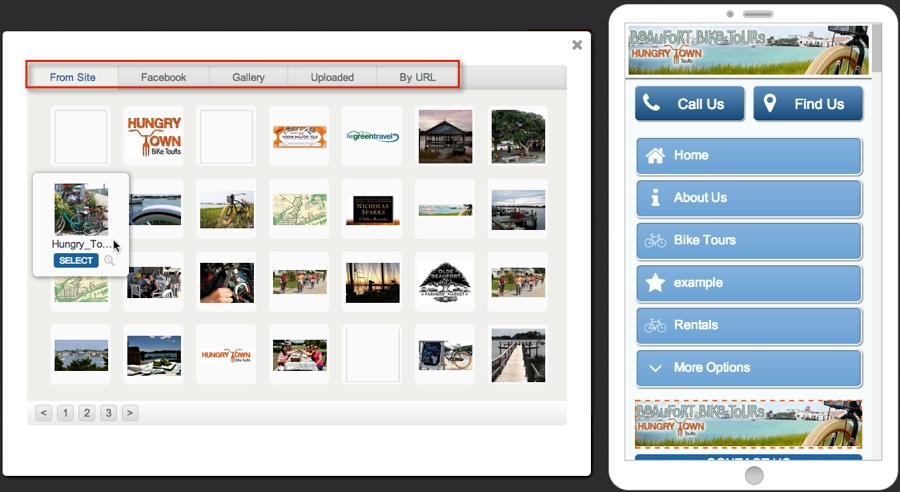Select the bike repair hands thumbnail
This screenshot has width=900, height=492.
click(227, 282)
